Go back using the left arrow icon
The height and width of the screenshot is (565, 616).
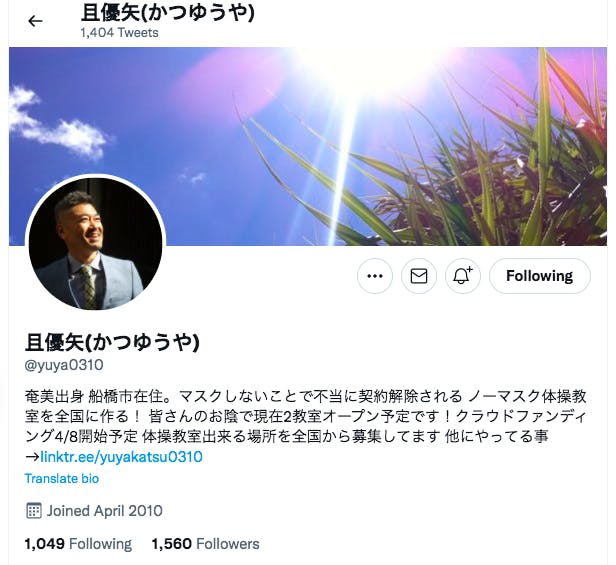coord(35,21)
